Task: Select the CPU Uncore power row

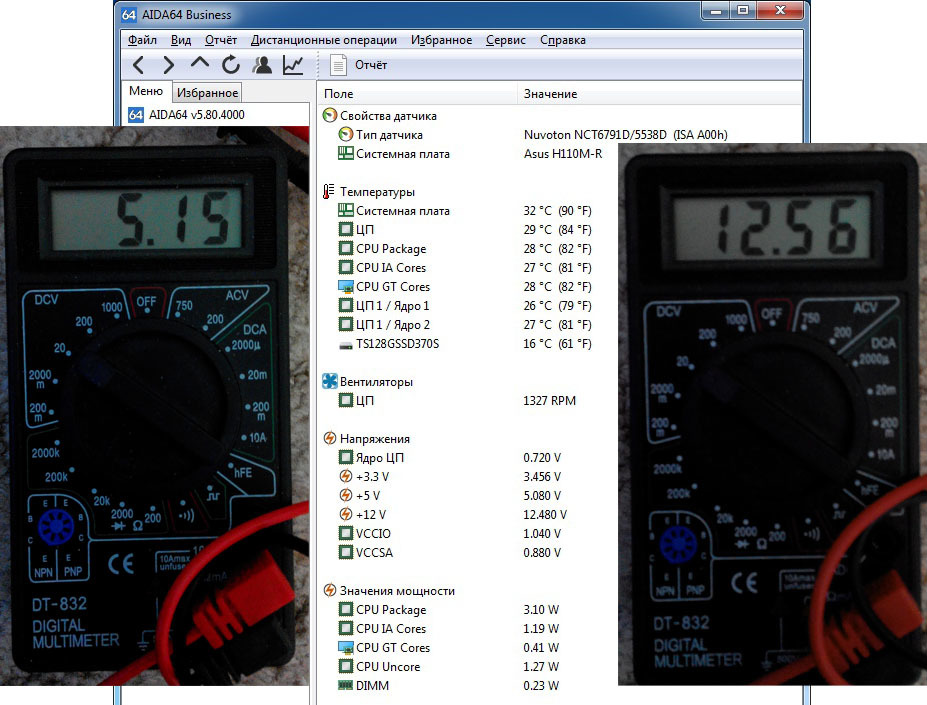Action: tap(449, 667)
